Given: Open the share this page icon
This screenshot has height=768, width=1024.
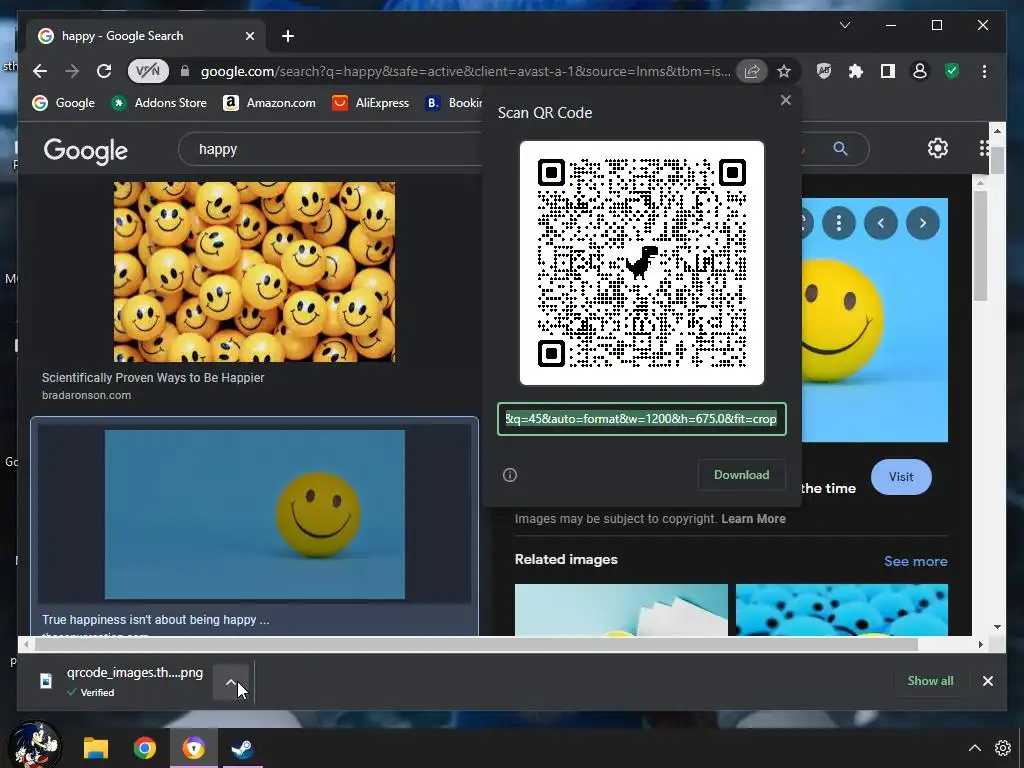Looking at the screenshot, I should (x=752, y=71).
